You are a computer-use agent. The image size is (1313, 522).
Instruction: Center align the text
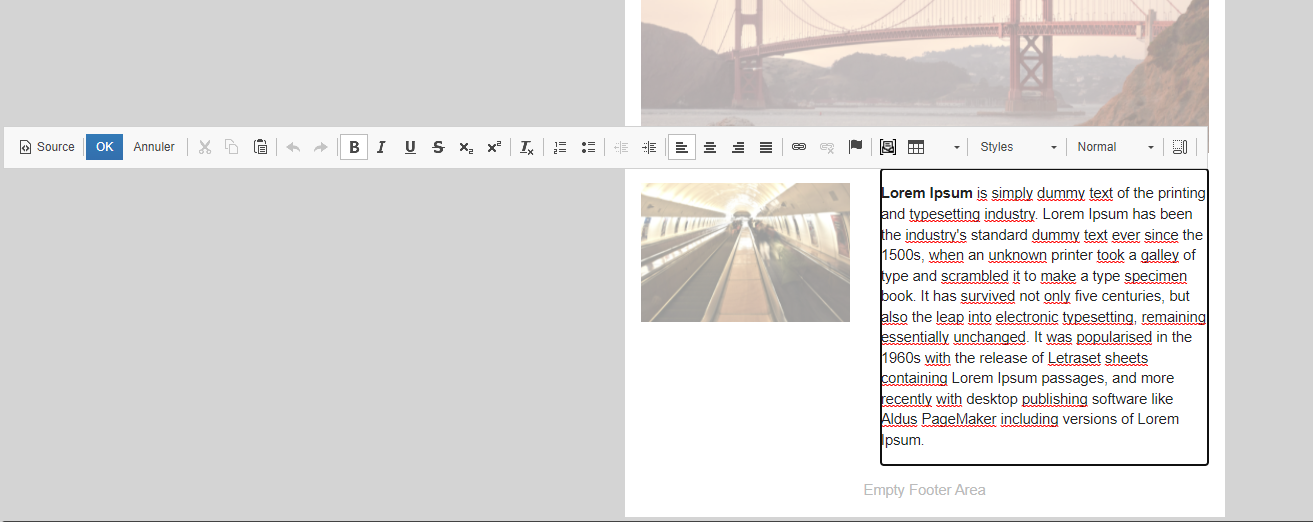(x=710, y=147)
